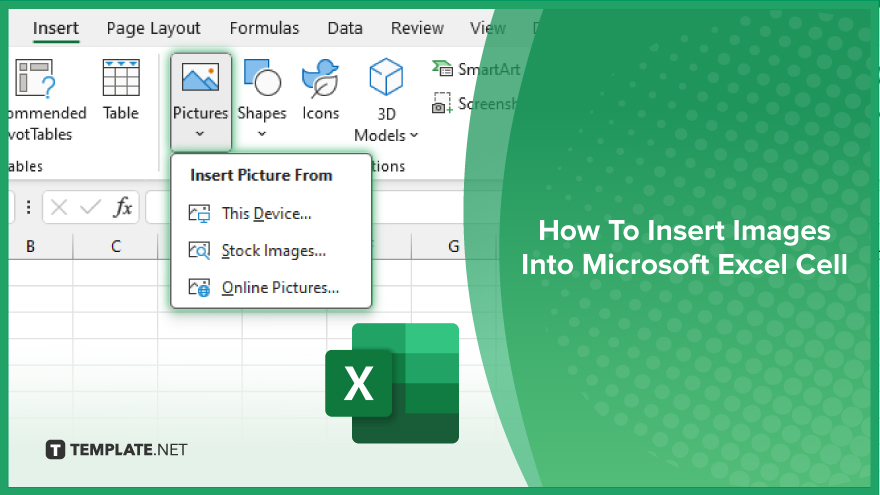Click the This Device monitor icon

pos(199,214)
